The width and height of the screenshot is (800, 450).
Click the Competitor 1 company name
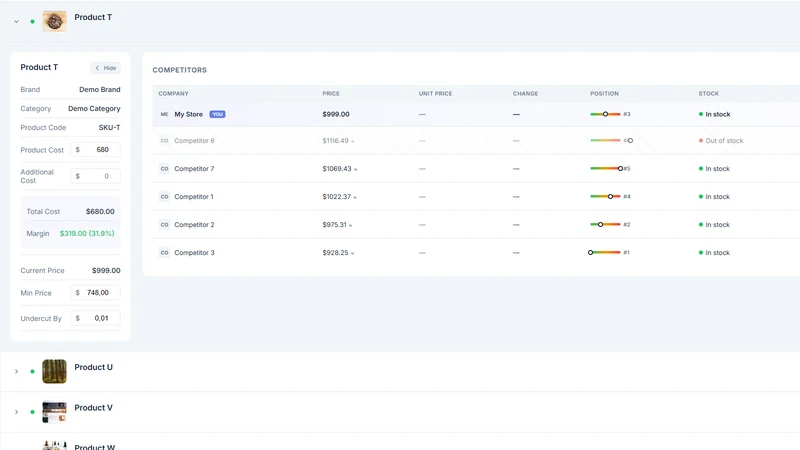click(x=194, y=196)
